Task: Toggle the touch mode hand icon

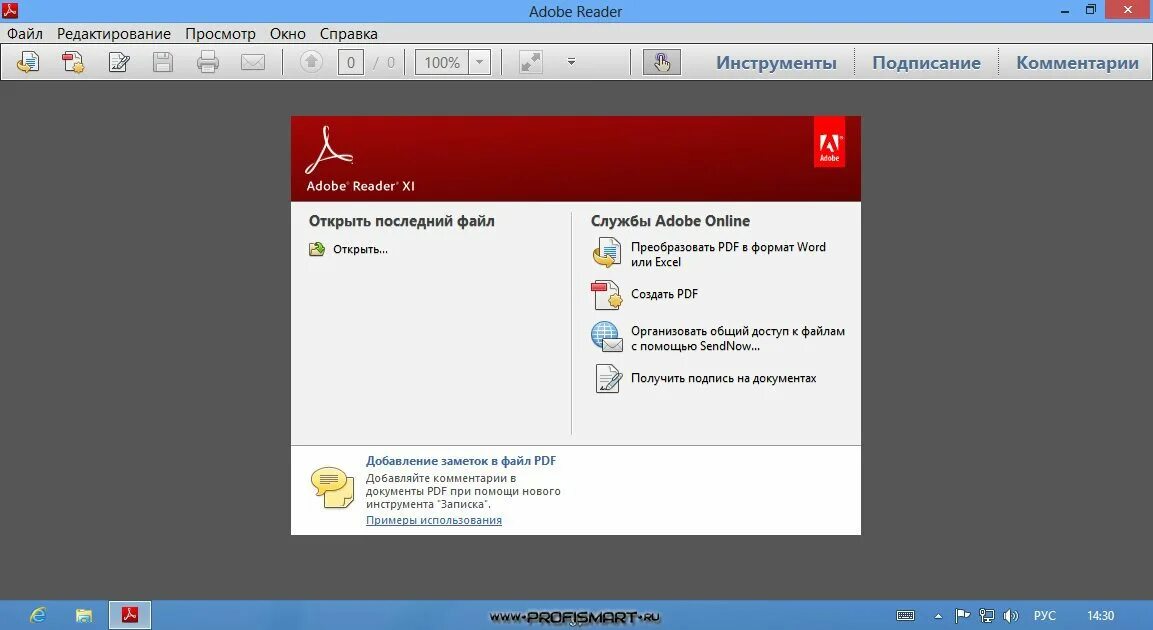Action: pos(662,62)
